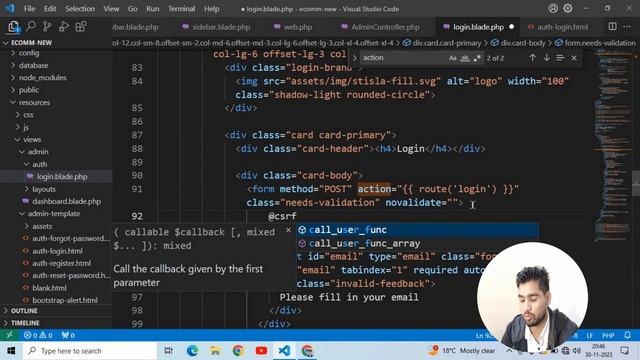Screen dimensions: 640x360
Task: Toggle Use Regular Expression in find
Action: pyautogui.click(x=477, y=58)
